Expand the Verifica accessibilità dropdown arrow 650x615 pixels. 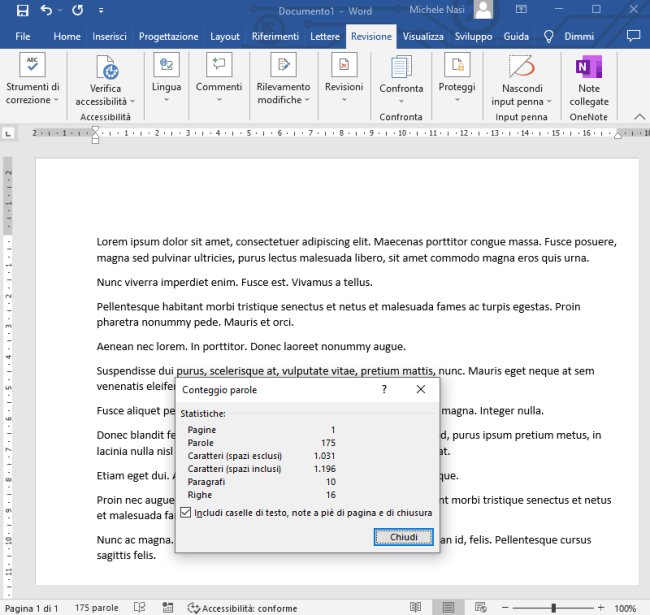click(x=133, y=101)
